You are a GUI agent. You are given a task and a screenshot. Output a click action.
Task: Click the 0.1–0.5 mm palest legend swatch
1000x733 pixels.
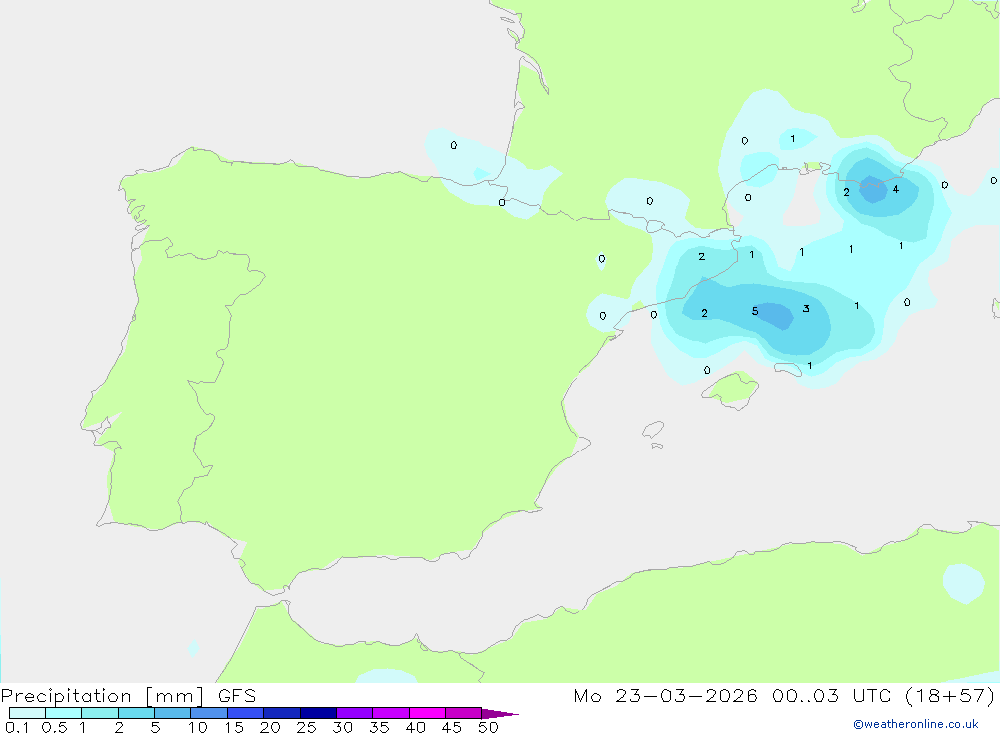click(27, 713)
